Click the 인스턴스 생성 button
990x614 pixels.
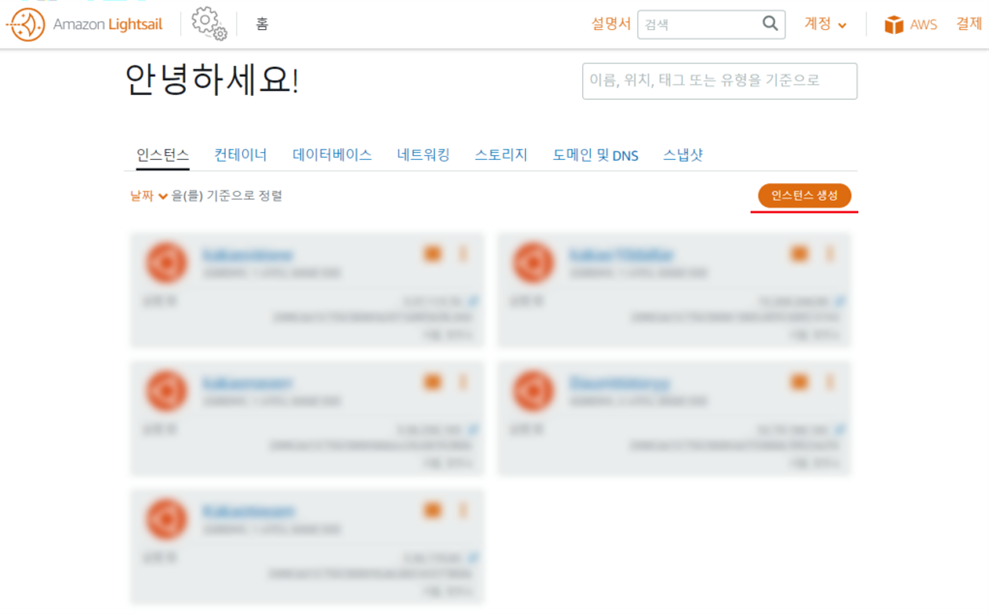coord(804,195)
